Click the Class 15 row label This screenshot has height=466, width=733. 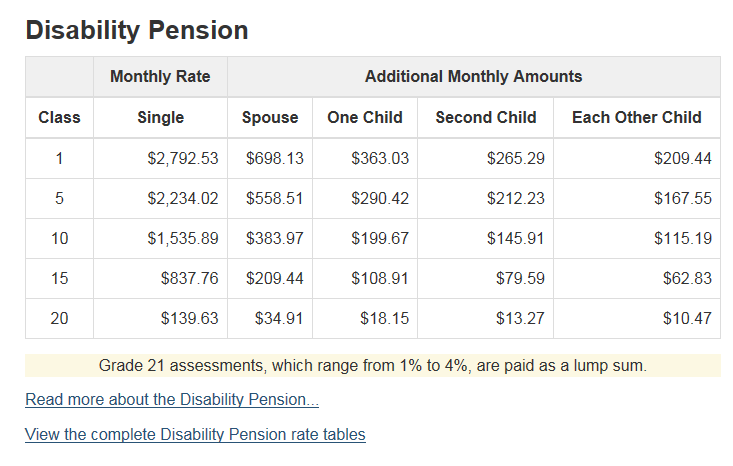59,279
